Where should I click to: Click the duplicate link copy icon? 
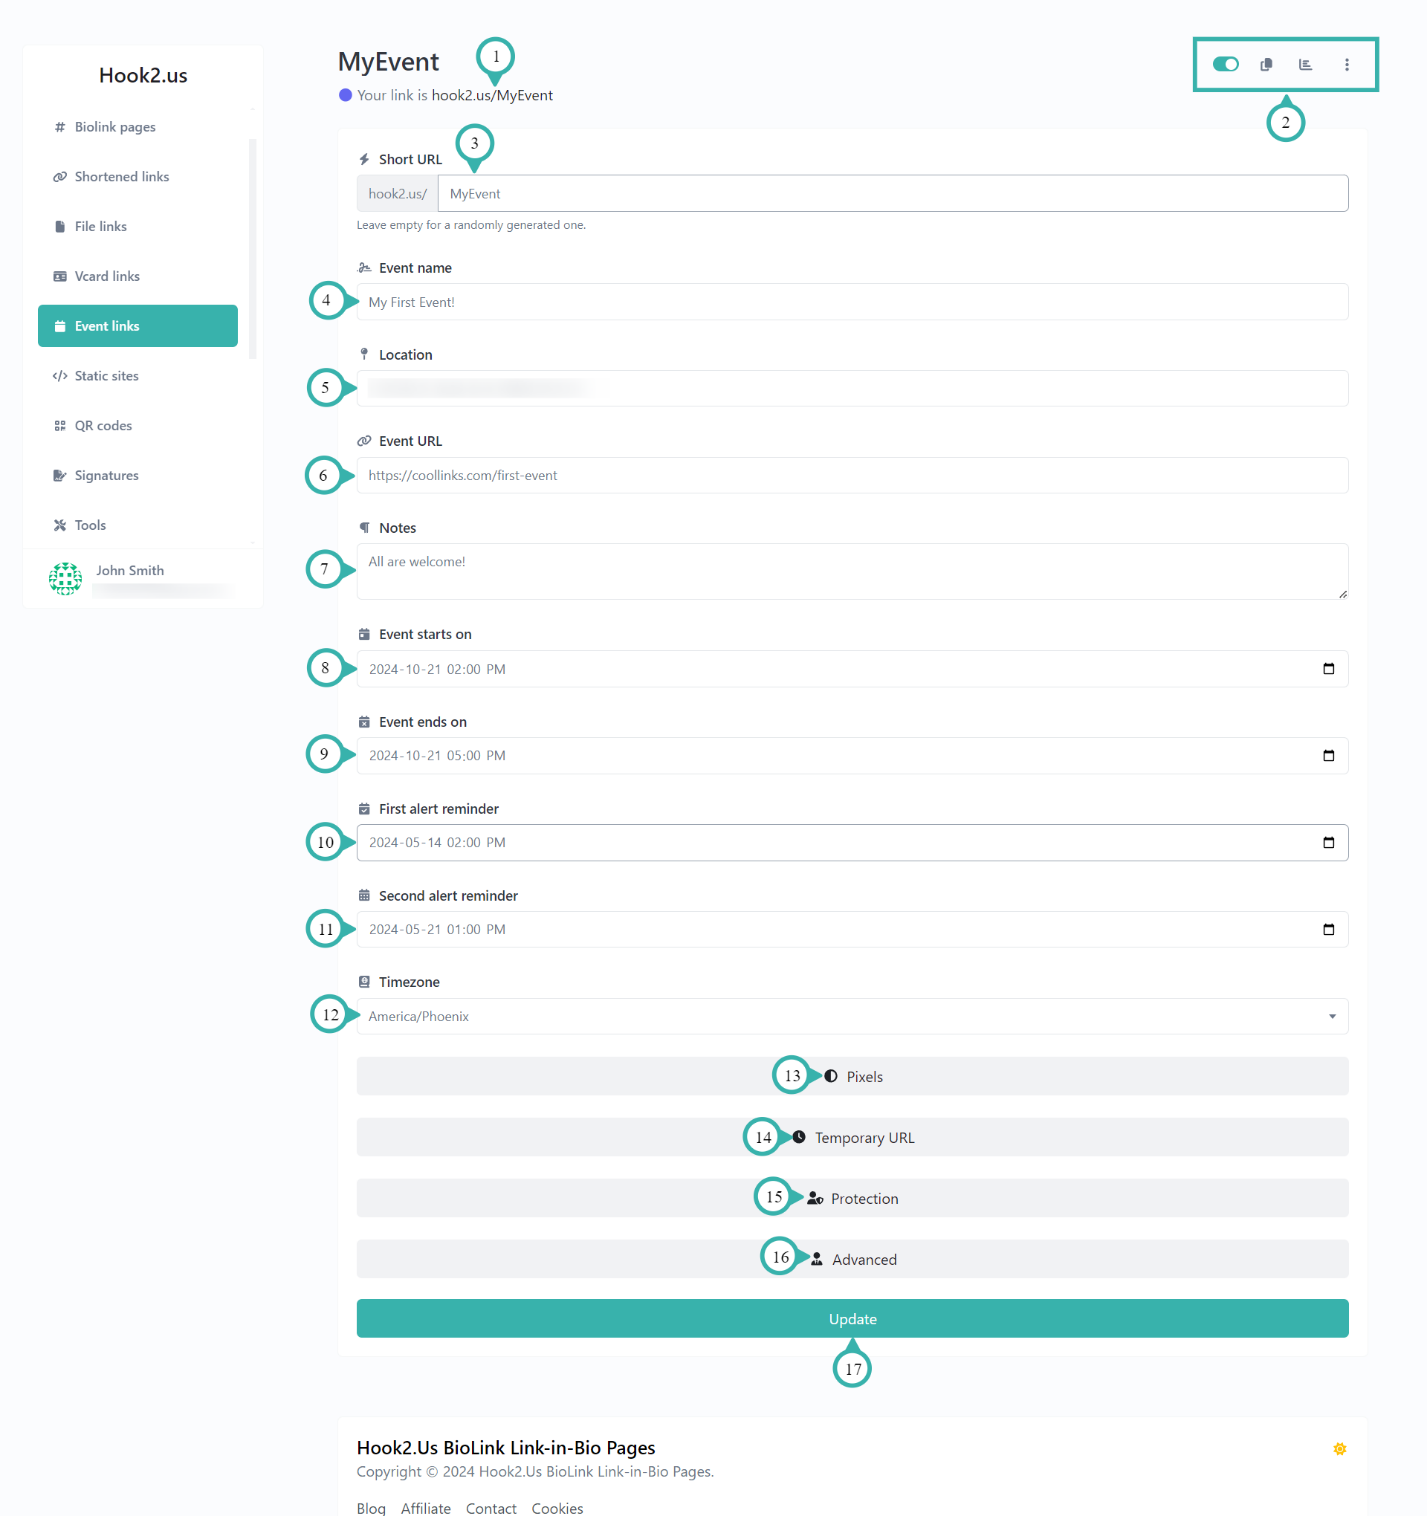click(1266, 64)
